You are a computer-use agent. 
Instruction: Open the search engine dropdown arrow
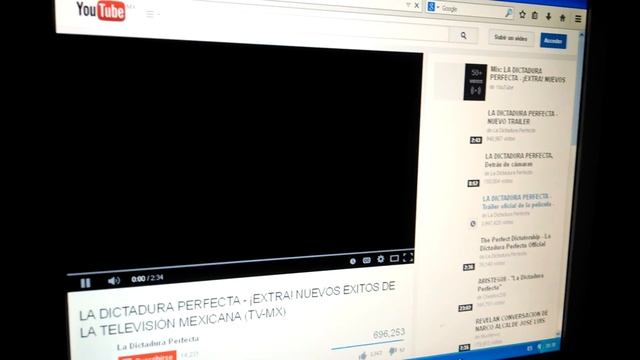click(x=438, y=7)
